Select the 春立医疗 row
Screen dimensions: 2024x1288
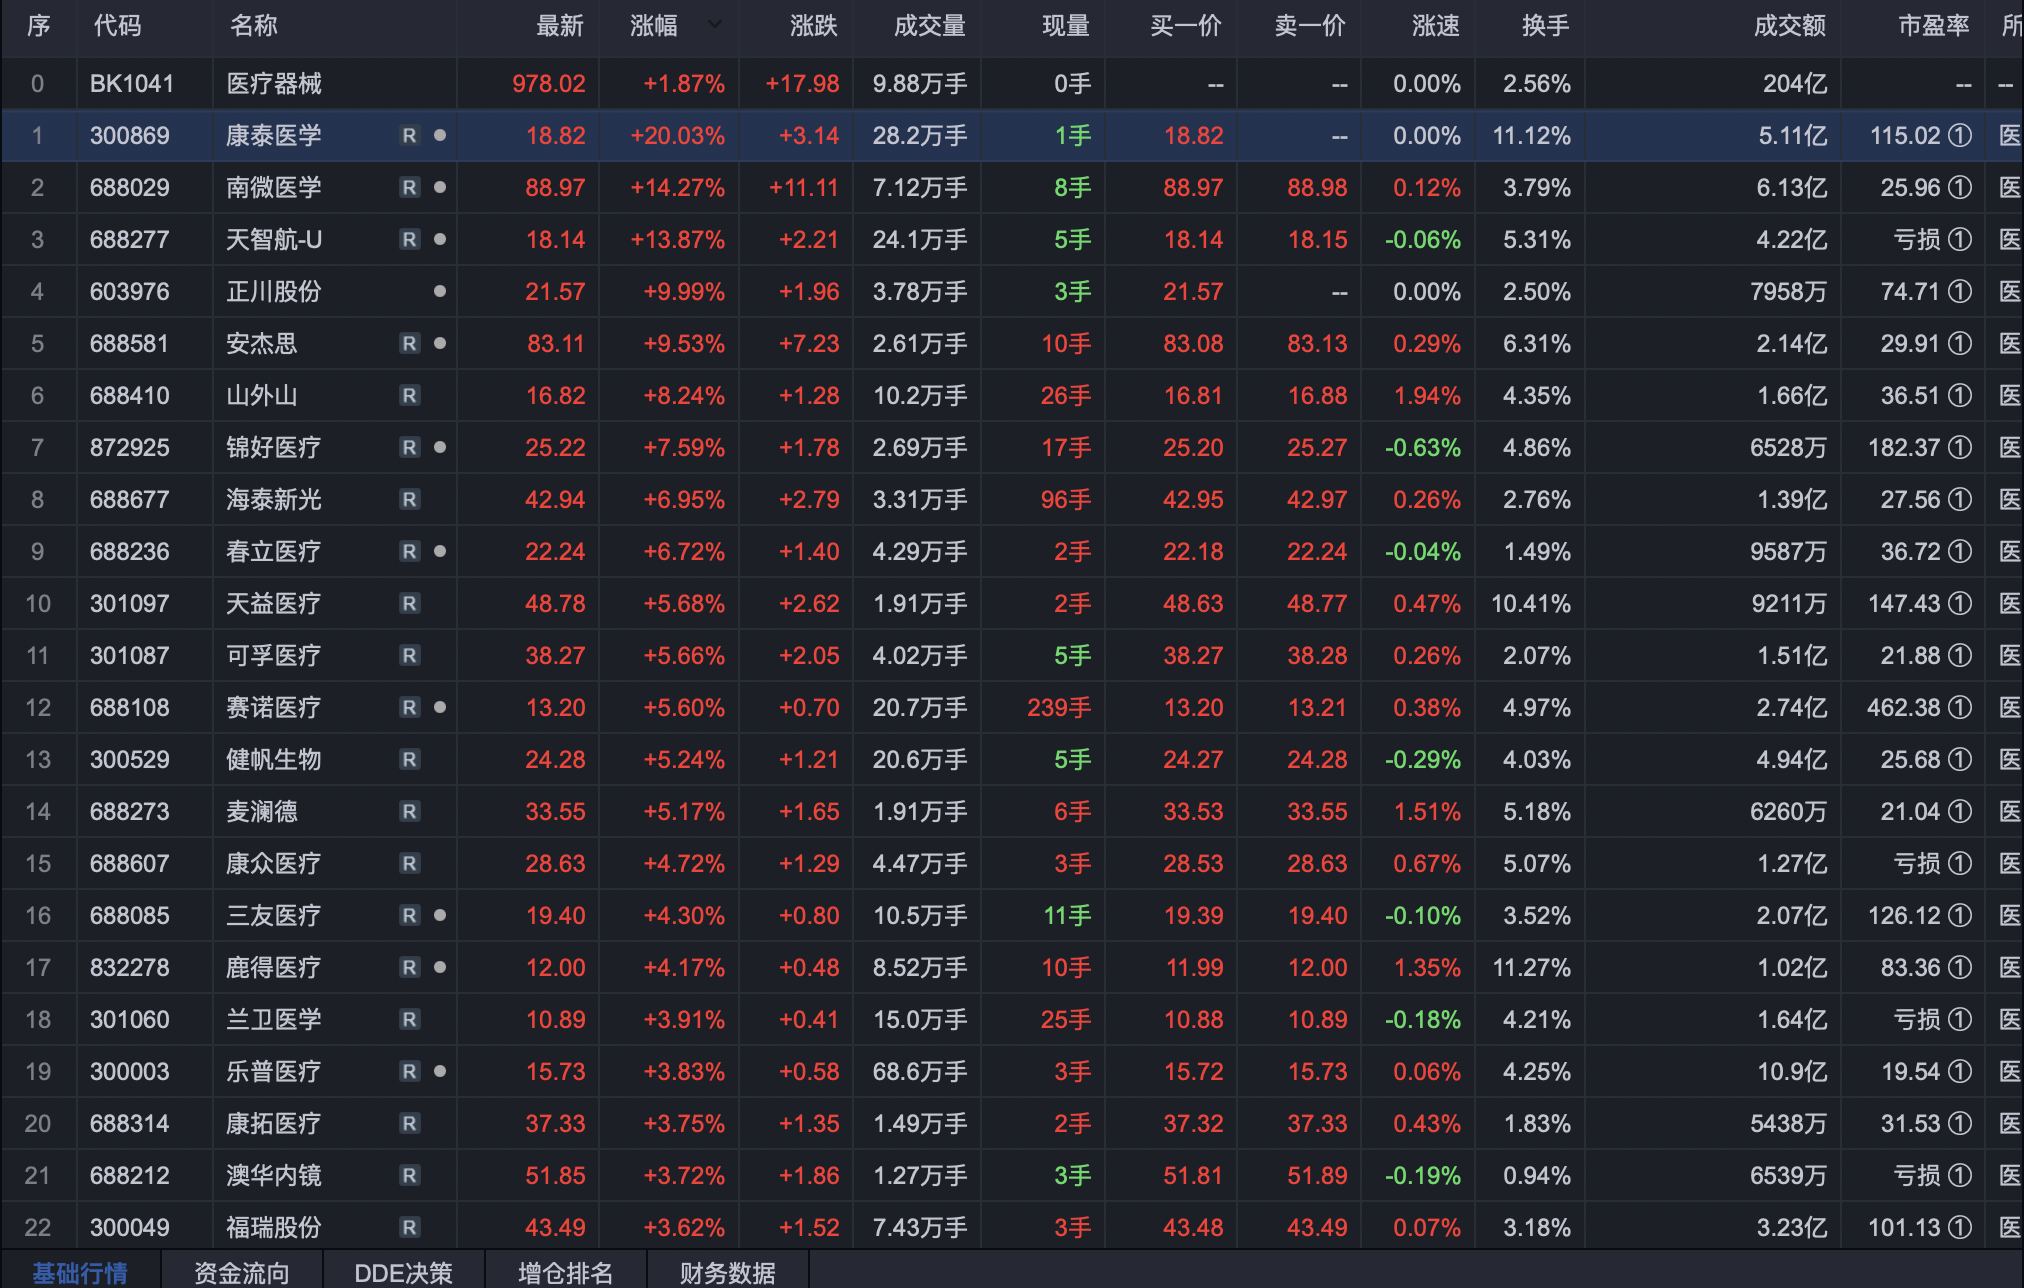(274, 551)
